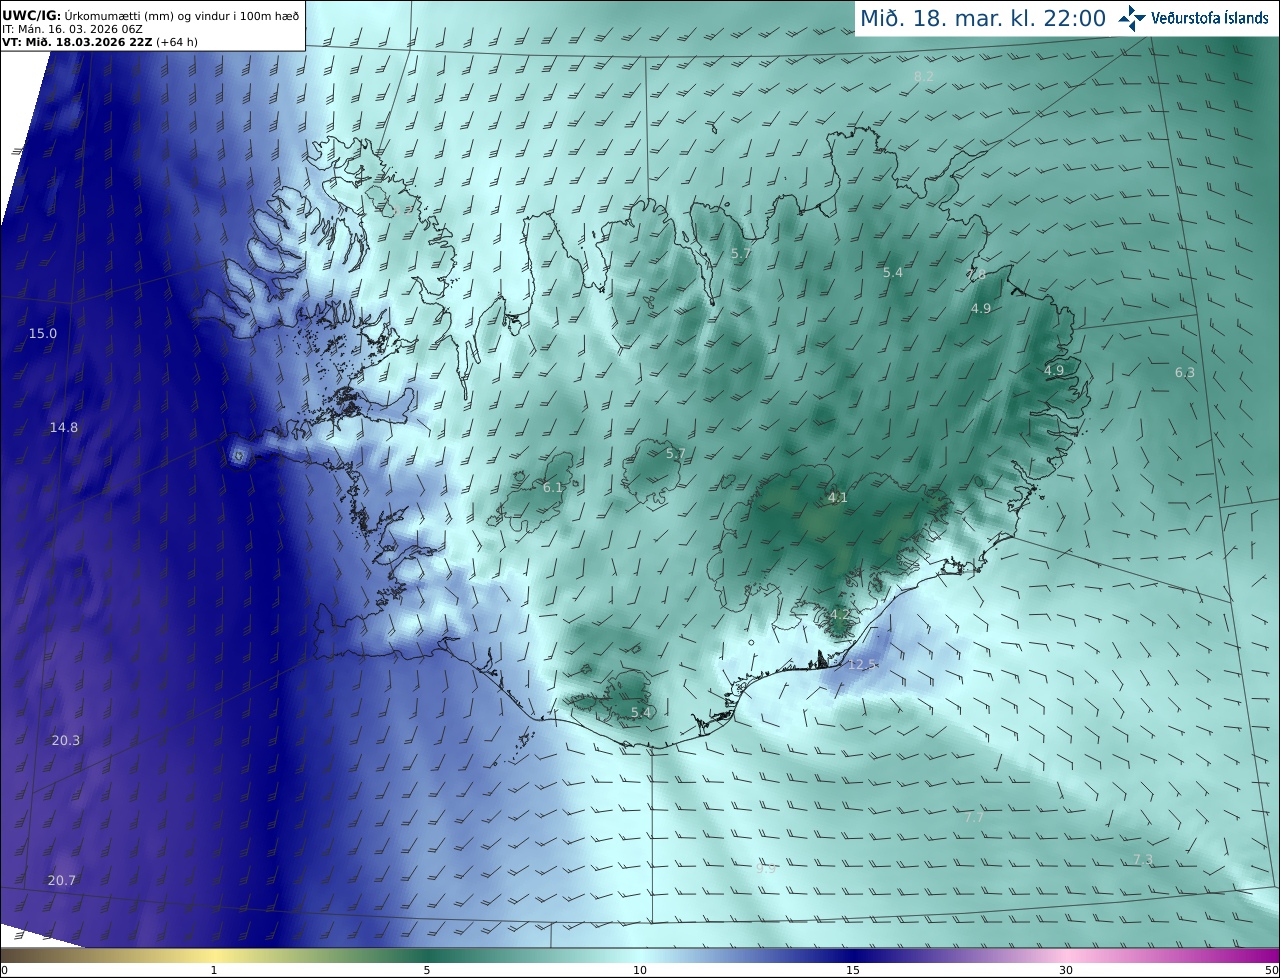Screen dimensions: 1280x978
Task: Click the 7.3 value on the map
Action: (1143, 860)
